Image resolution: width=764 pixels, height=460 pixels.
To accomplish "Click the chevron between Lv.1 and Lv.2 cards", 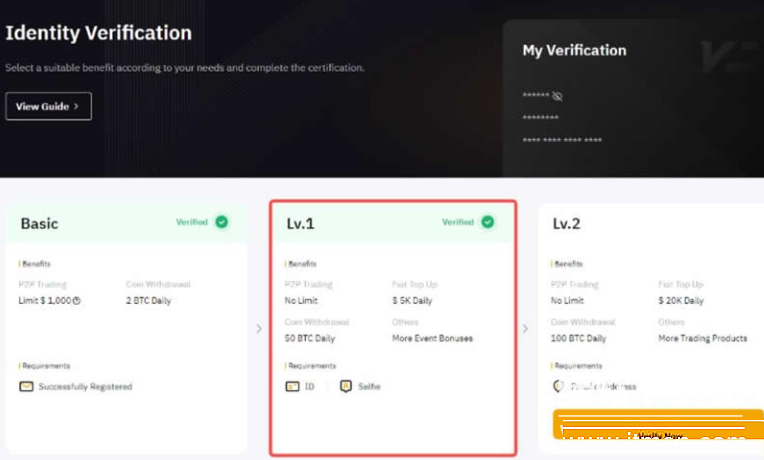I will point(527,328).
